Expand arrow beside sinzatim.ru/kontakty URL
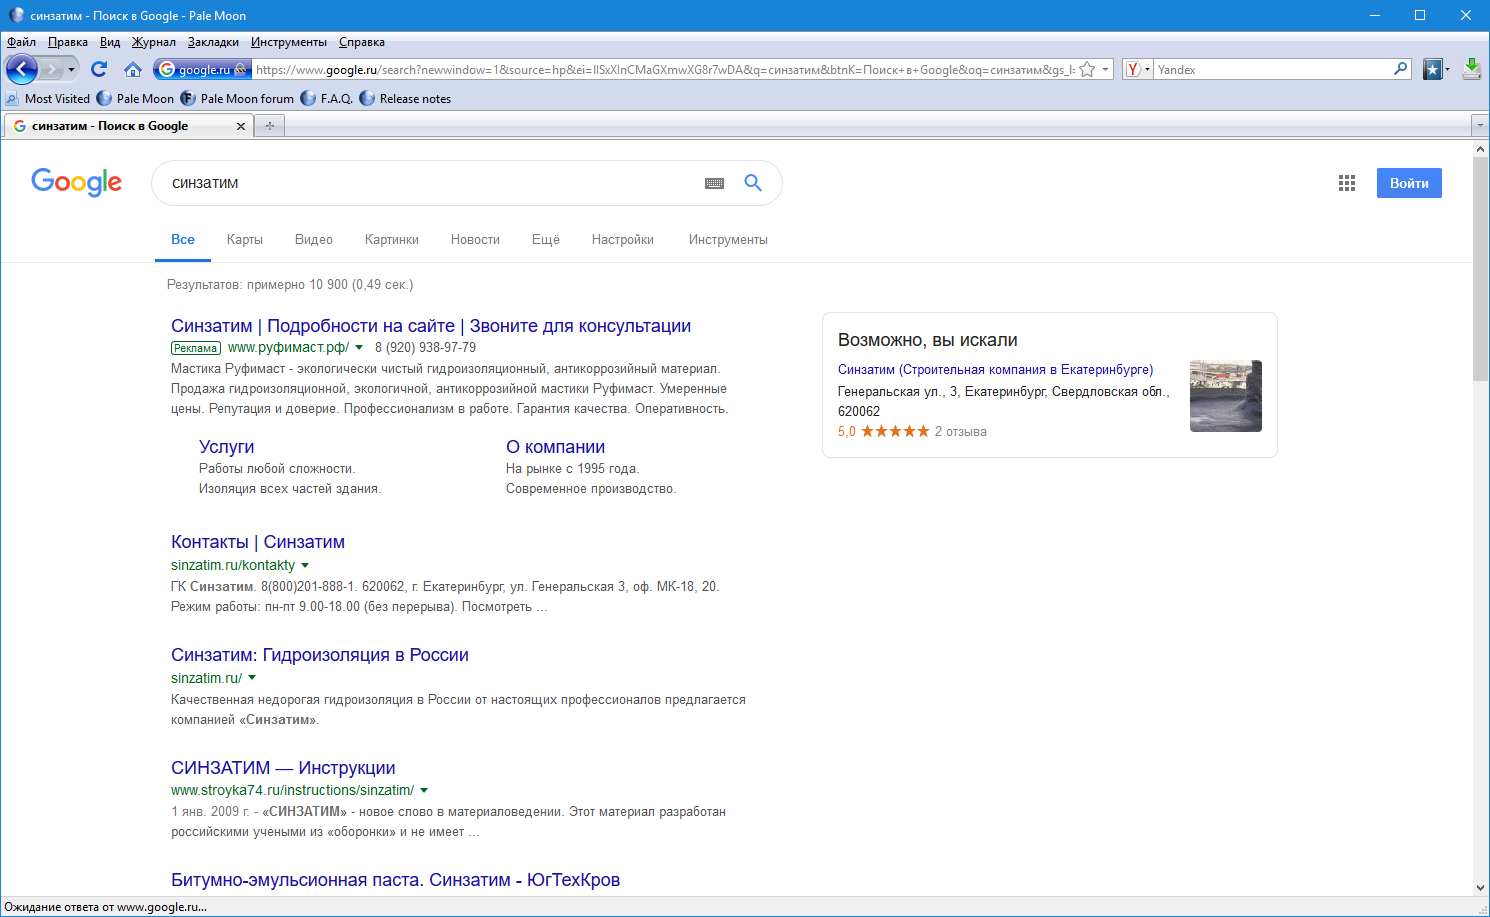 tap(305, 566)
